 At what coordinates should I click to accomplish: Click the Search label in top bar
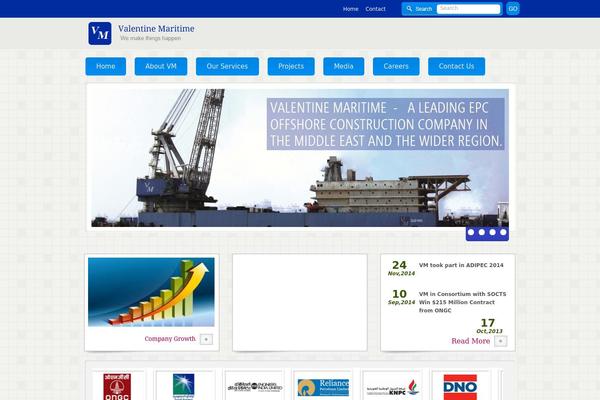coord(424,9)
